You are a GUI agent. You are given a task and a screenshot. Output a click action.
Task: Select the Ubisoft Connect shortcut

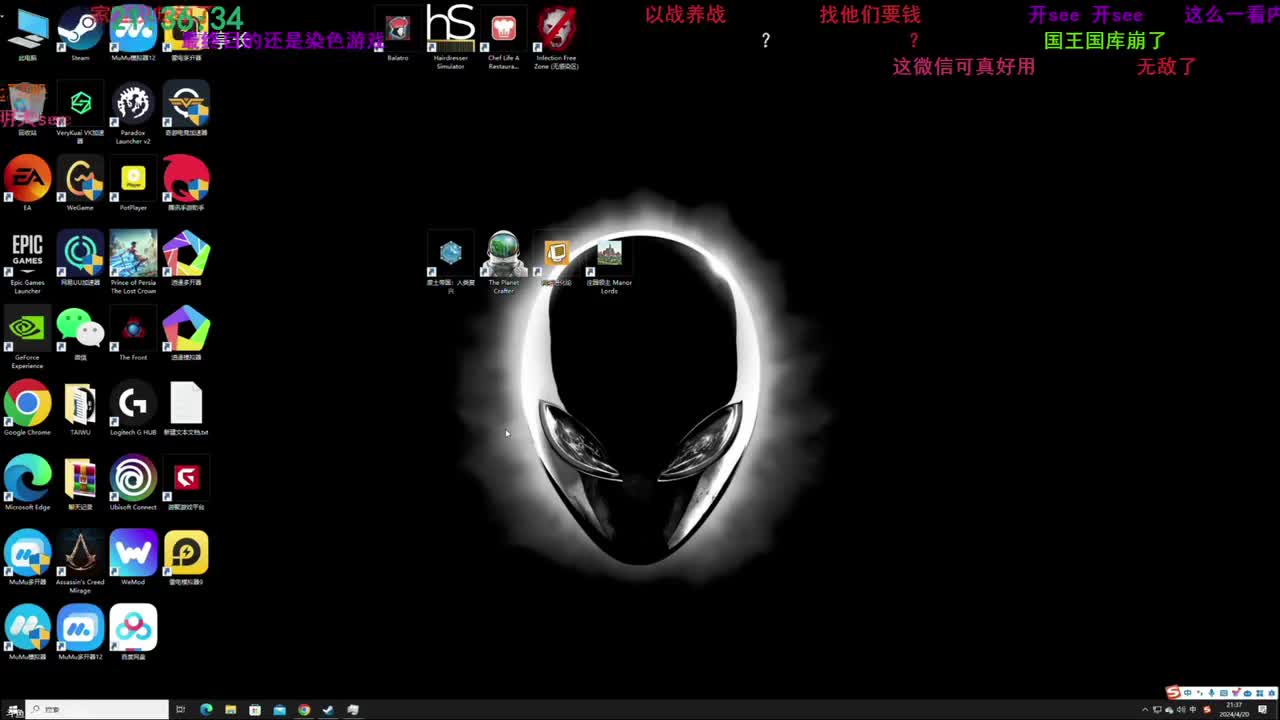point(133,484)
